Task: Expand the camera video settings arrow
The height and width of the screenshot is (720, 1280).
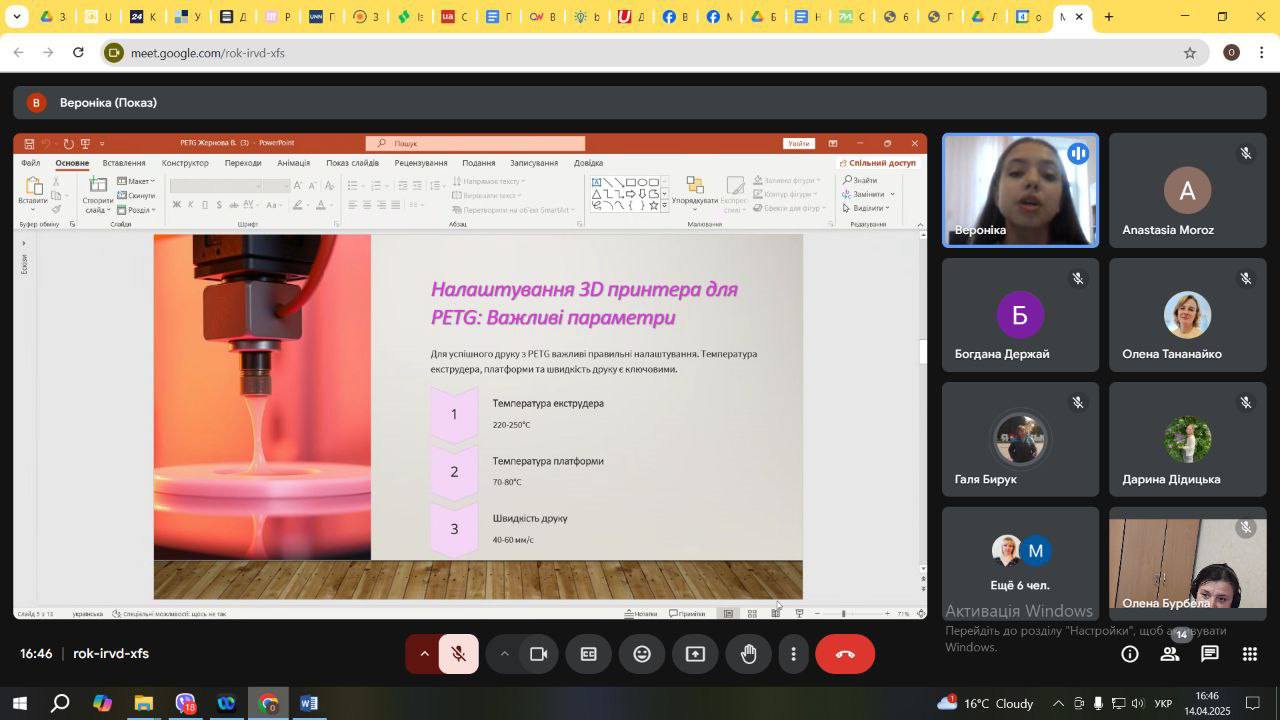Action: tap(504, 654)
